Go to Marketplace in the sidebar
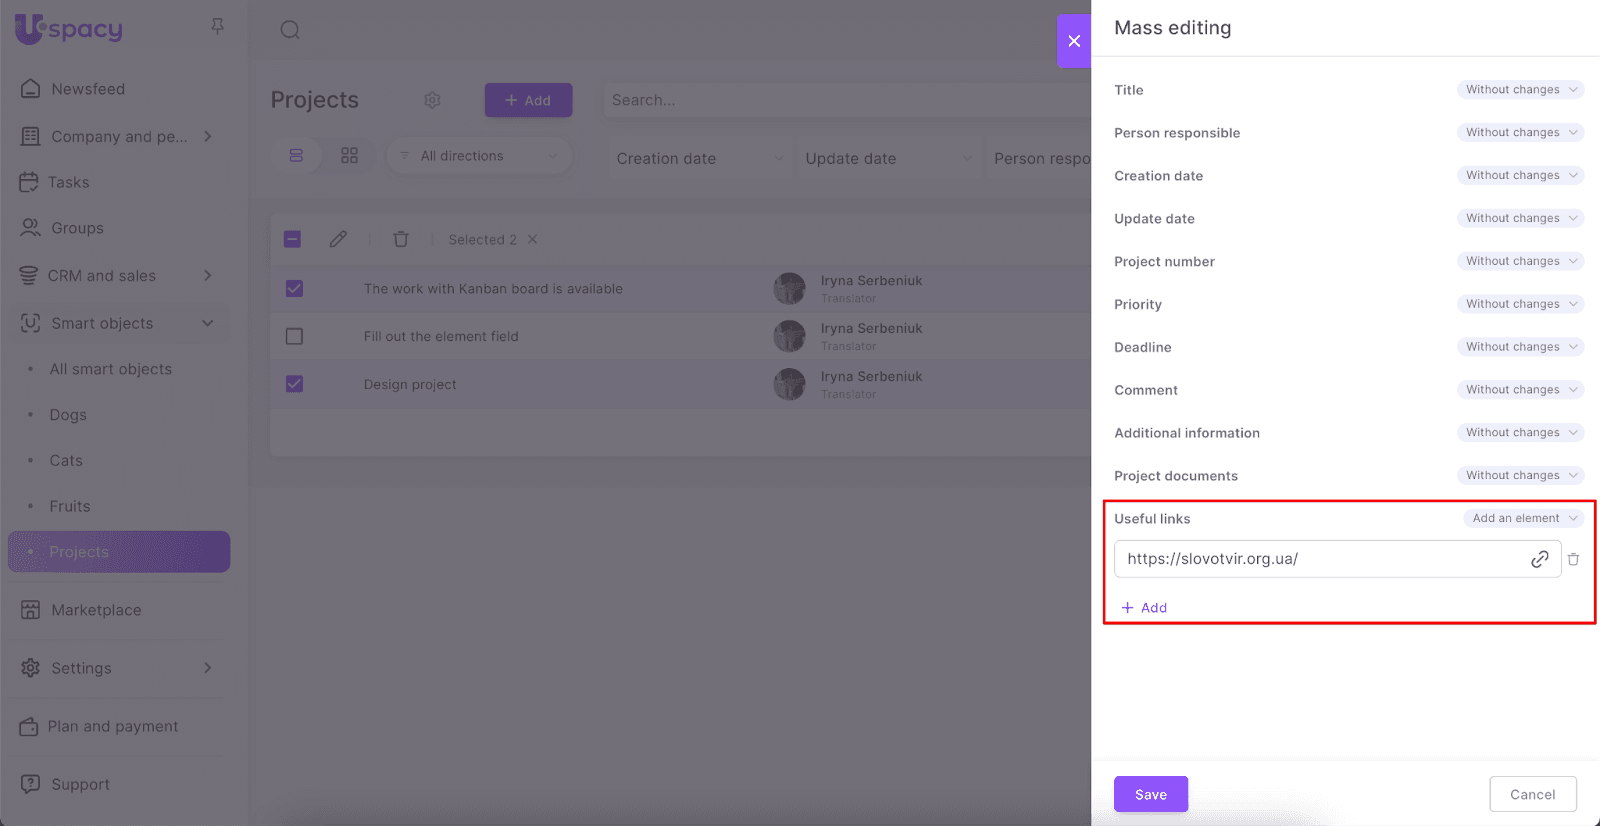Image resolution: width=1600 pixels, height=826 pixels. click(x=96, y=610)
